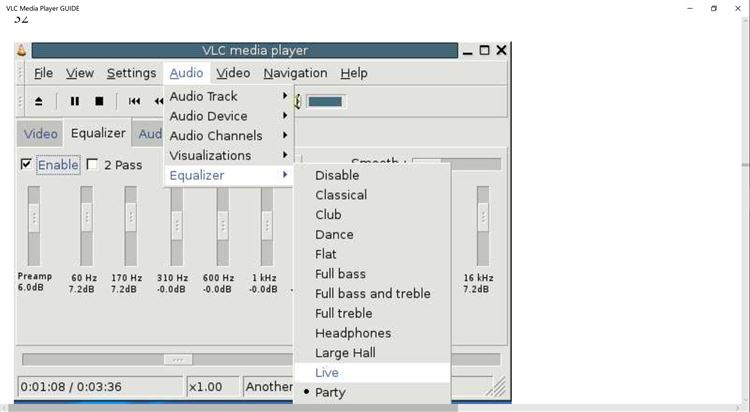Switch to the Video tab
The height and width of the screenshot is (412, 750).
(41, 134)
